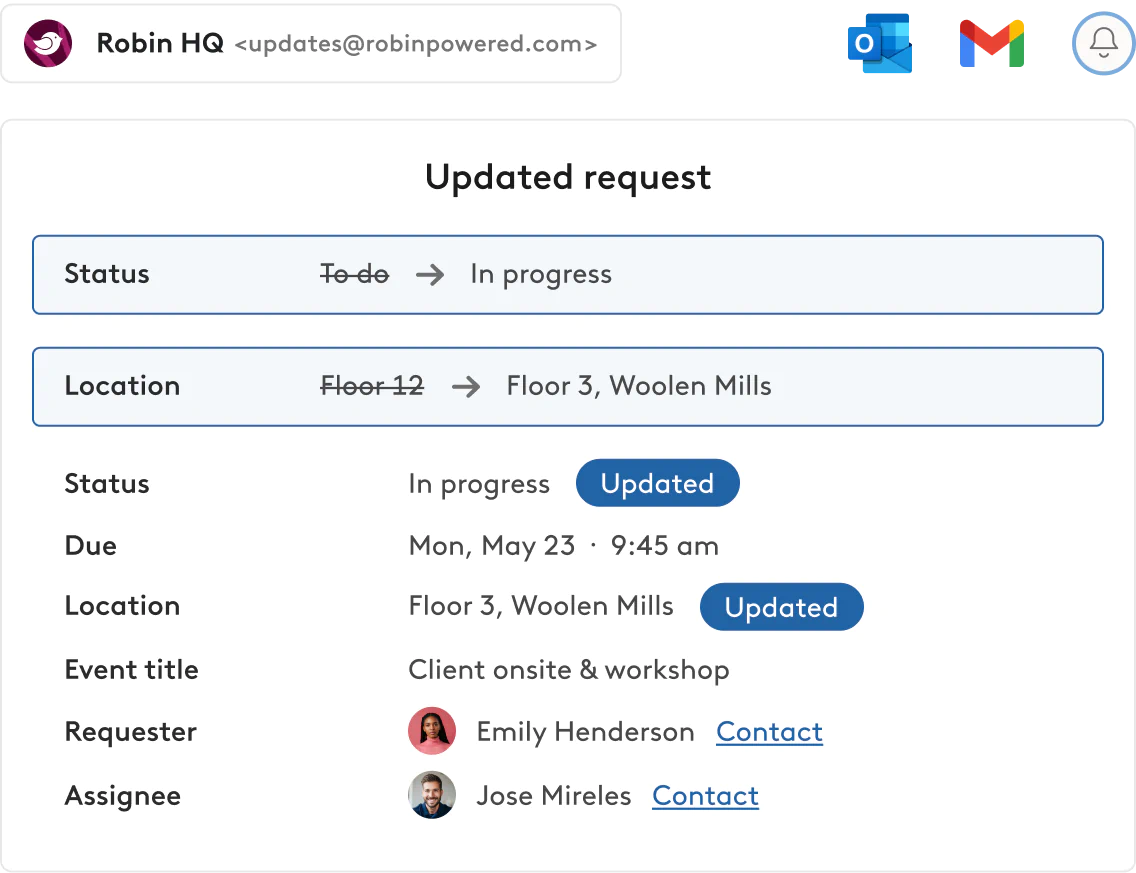Click the Updated badge next to In progress
This screenshot has width=1136, height=873.
pos(658,483)
